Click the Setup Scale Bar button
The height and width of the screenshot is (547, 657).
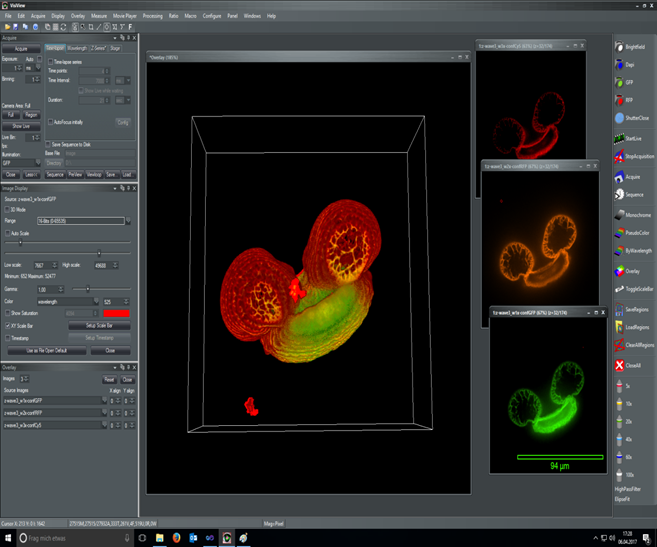[106, 326]
